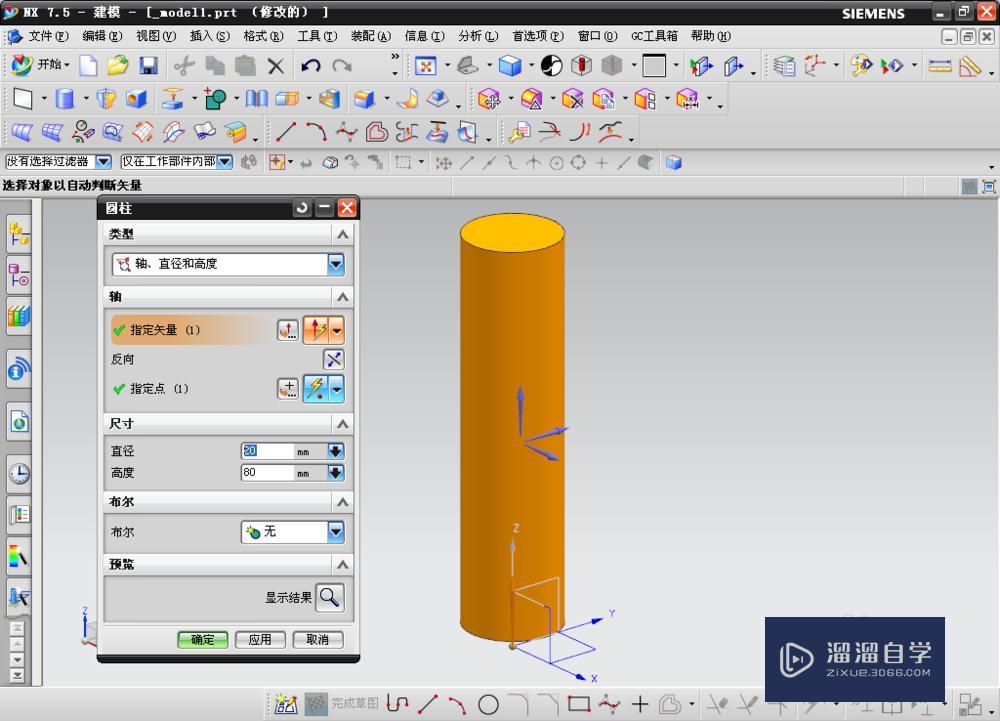The height and width of the screenshot is (721, 1000).
Task: Open the 编辑 menu
Action: click(x=102, y=36)
